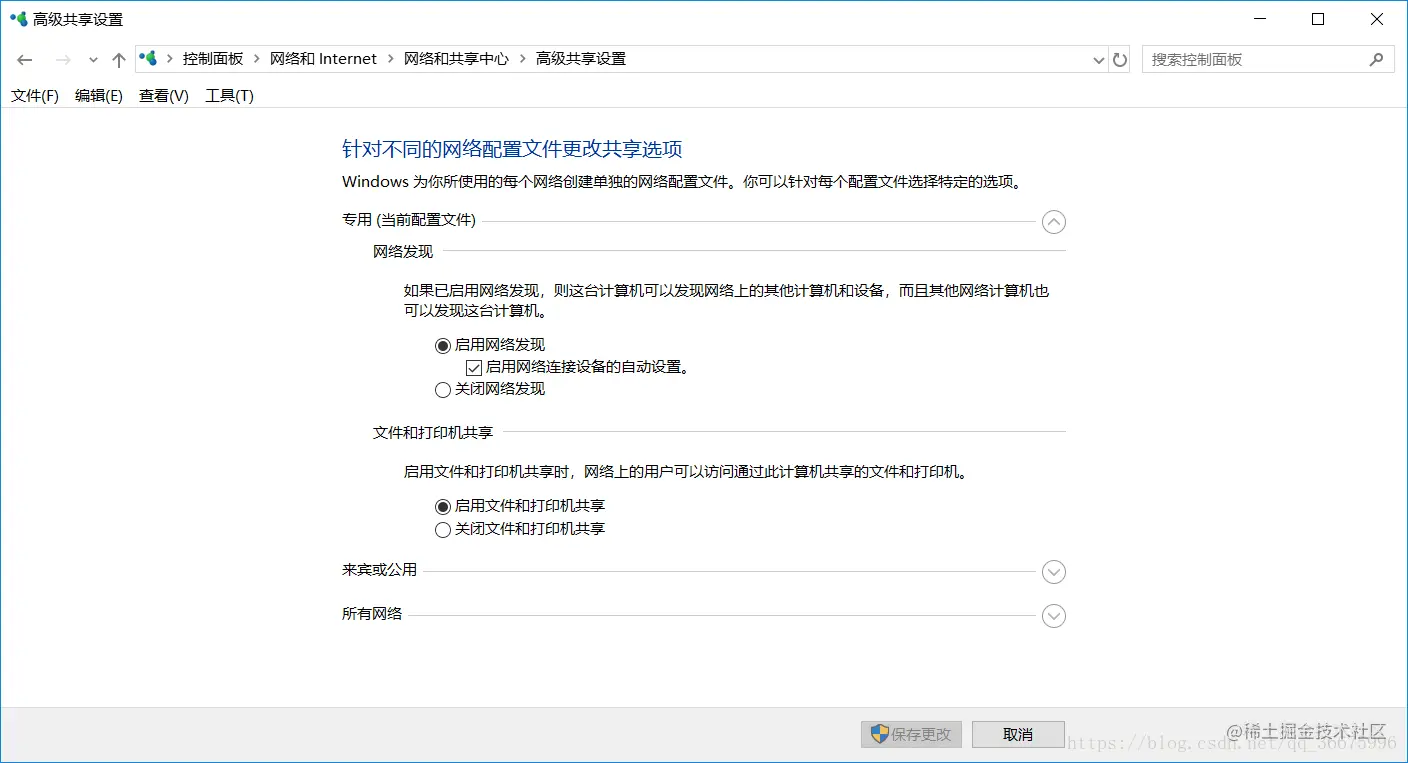Expand the 所有网络 section
This screenshot has height=763, width=1408.
[x=1053, y=615]
